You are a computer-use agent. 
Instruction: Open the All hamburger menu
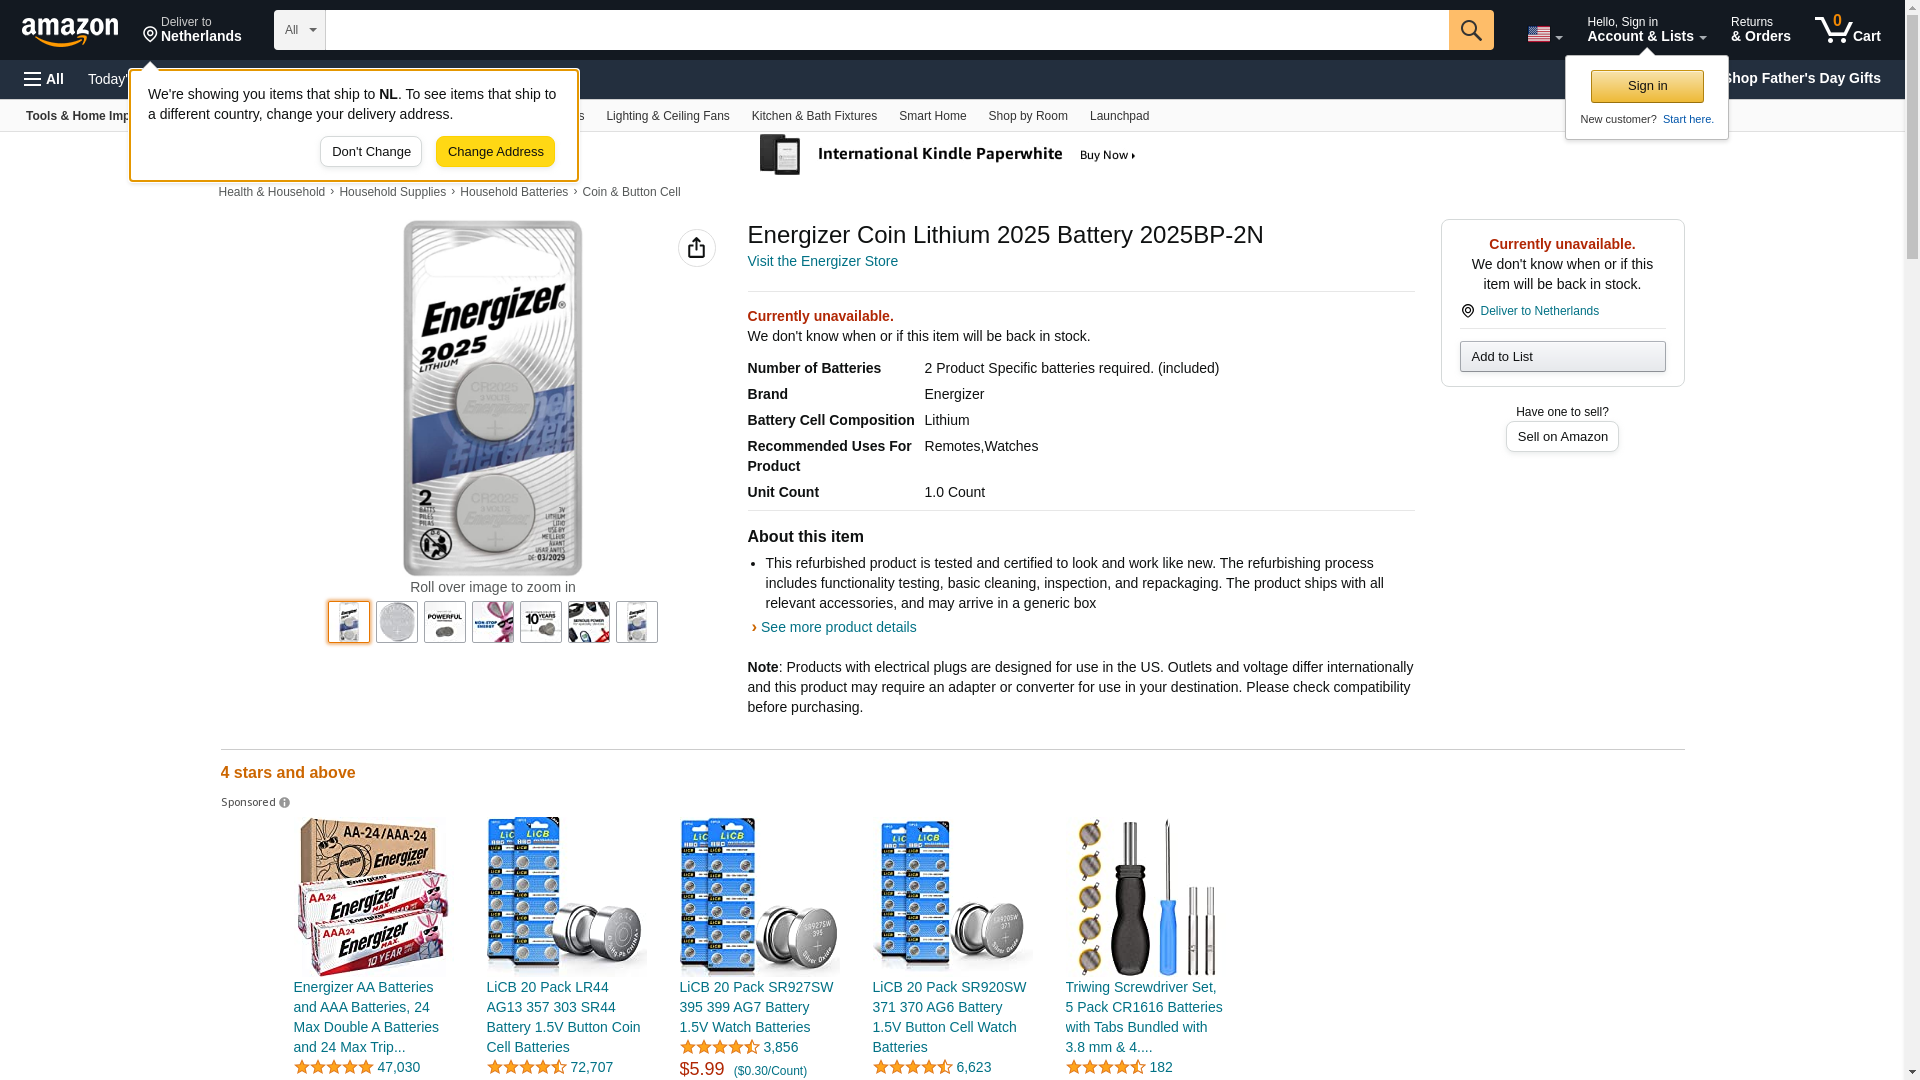click(x=44, y=79)
